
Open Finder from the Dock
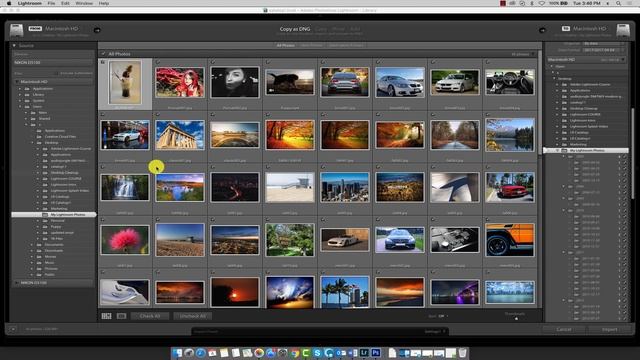click(x=178, y=353)
